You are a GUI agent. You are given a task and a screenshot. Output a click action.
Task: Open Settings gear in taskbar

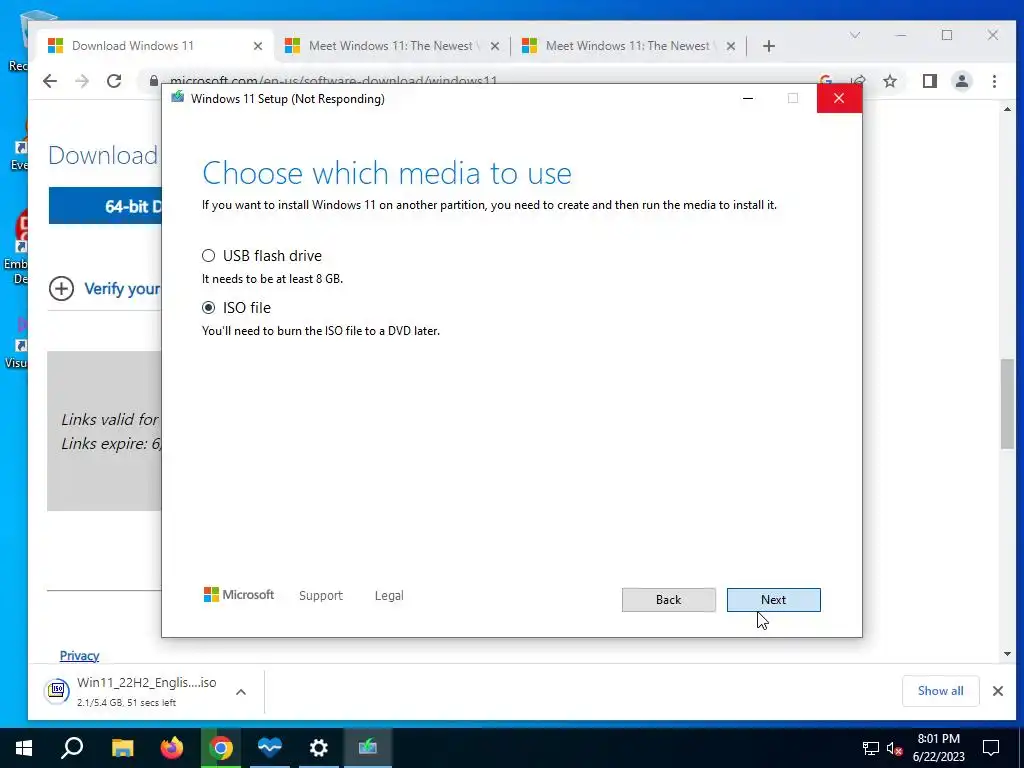(319, 748)
